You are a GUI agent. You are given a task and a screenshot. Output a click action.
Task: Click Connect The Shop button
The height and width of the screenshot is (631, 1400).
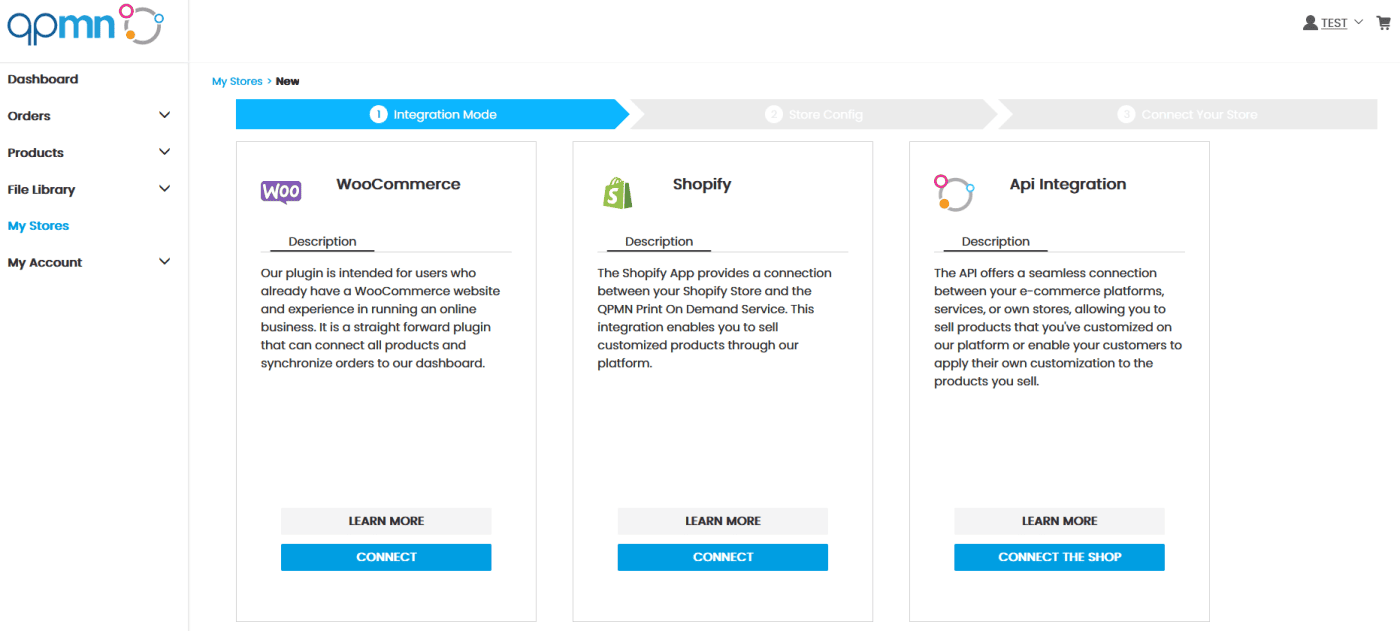tap(1059, 557)
